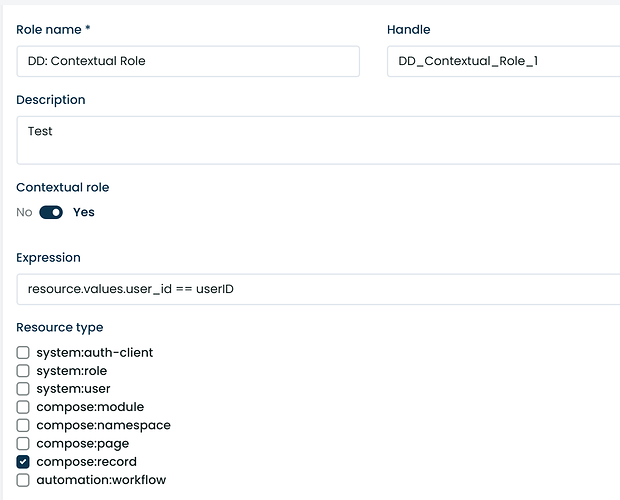Click the "Expression" field label

coord(48,257)
